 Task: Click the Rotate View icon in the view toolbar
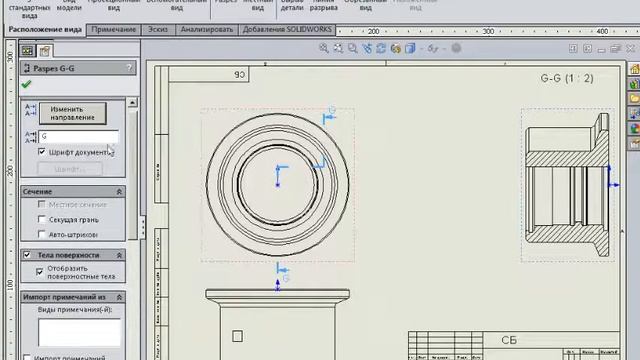click(x=381, y=48)
